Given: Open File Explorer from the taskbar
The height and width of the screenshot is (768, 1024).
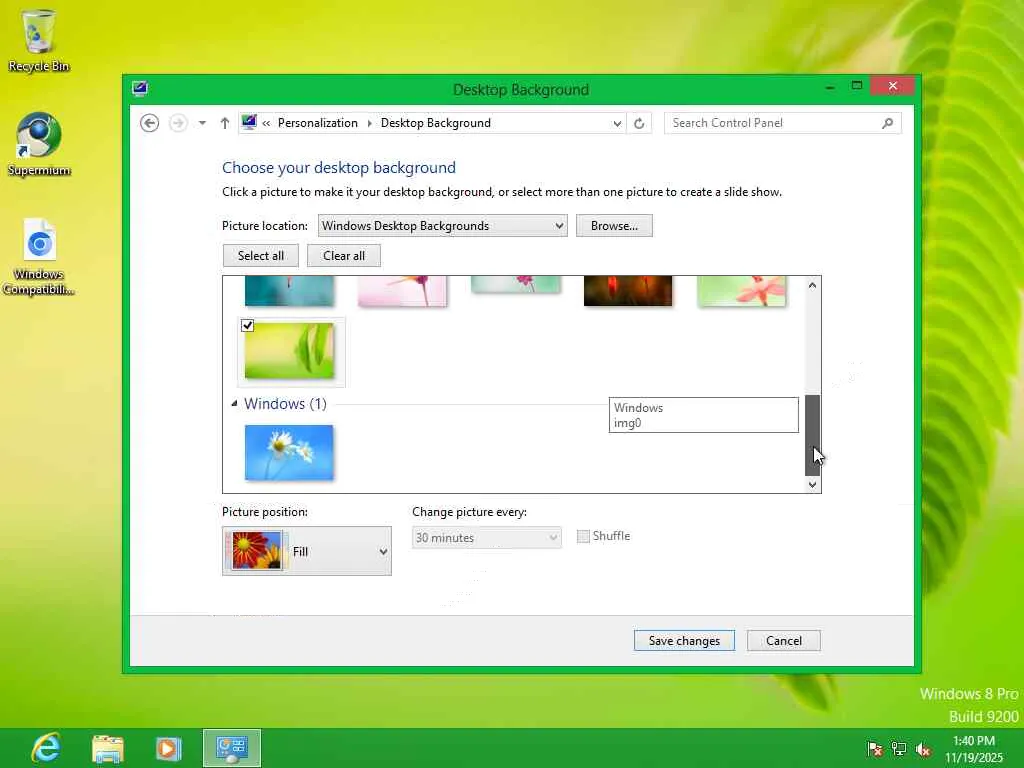Looking at the screenshot, I should click(108, 748).
